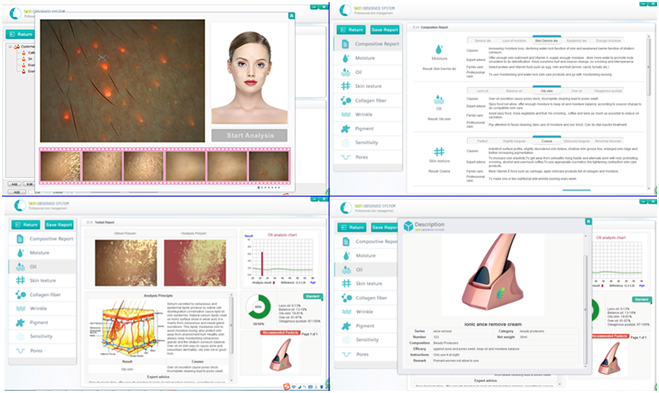The width and height of the screenshot is (659, 393).
Task: Click the Wrinkle icon beside the Composite Report page
Action: coord(345,114)
